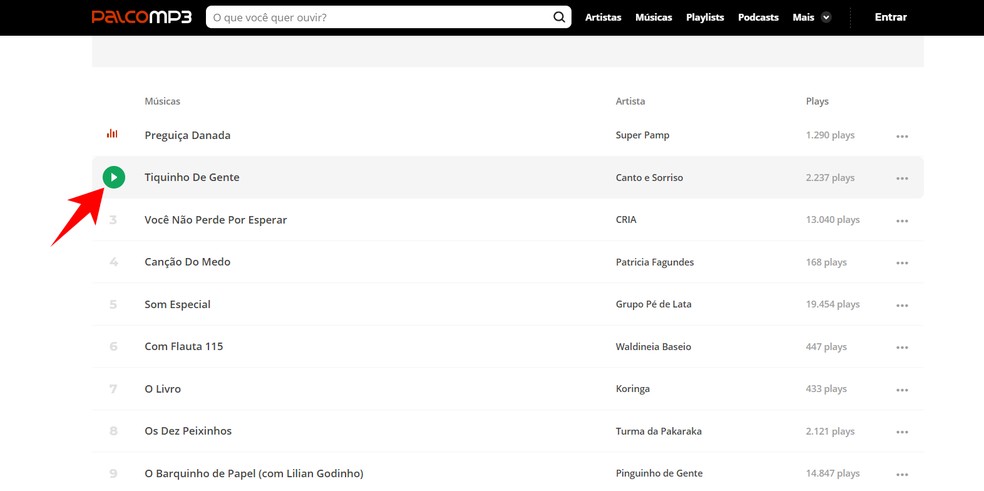Open three-dot menu for Com Flauta 115
Image resolution: width=984 pixels, height=491 pixels.
[902, 347]
